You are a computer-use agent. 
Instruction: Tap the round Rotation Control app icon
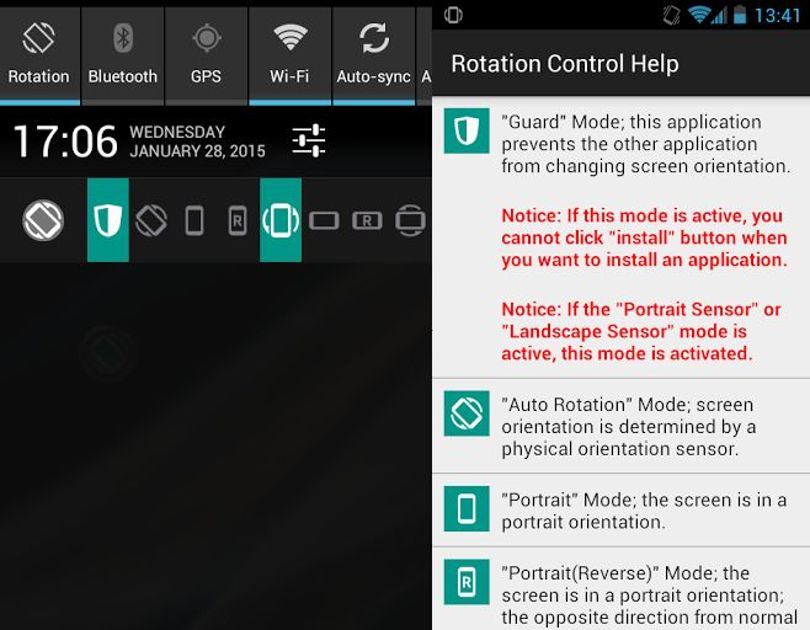[x=43, y=220]
